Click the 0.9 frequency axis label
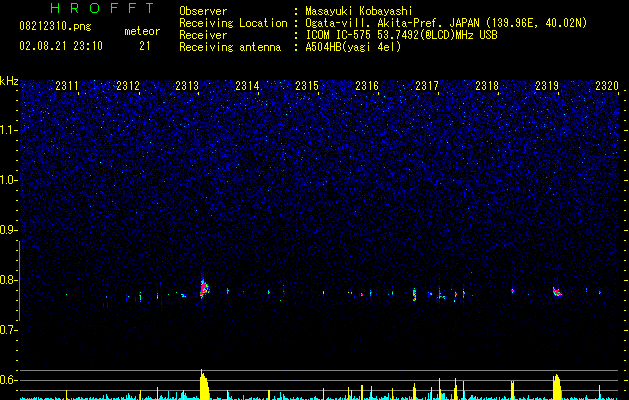The image size is (629, 400). click(9, 230)
